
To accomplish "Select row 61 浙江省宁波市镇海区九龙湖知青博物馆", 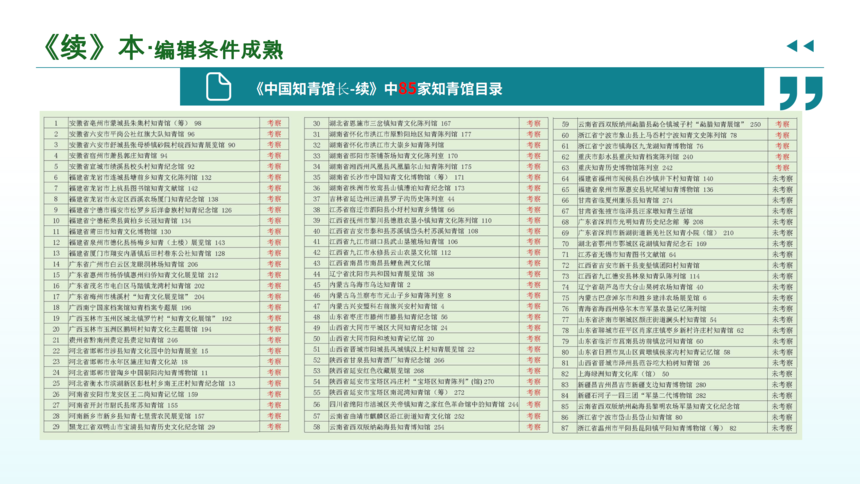I will point(675,146).
